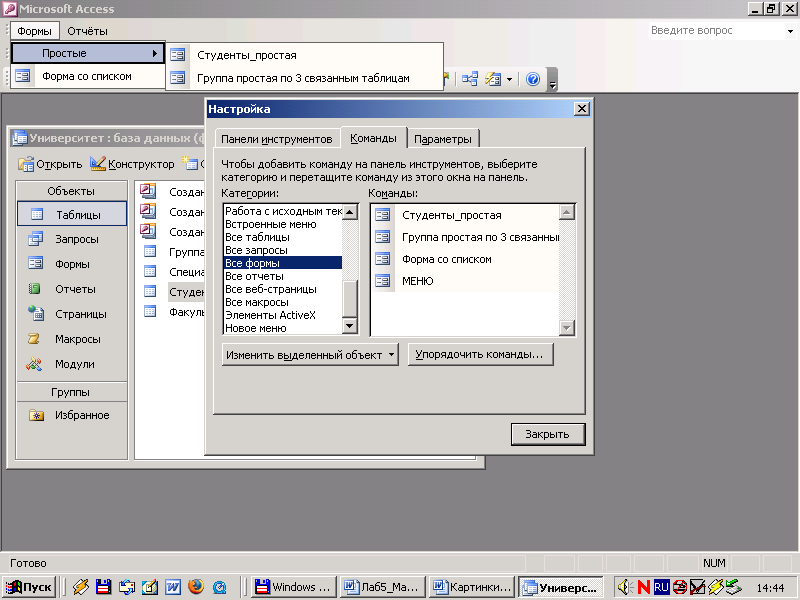The height and width of the screenshot is (600, 800).
Task: Click volume speaker icon in system tray
Action: coord(625,587)
